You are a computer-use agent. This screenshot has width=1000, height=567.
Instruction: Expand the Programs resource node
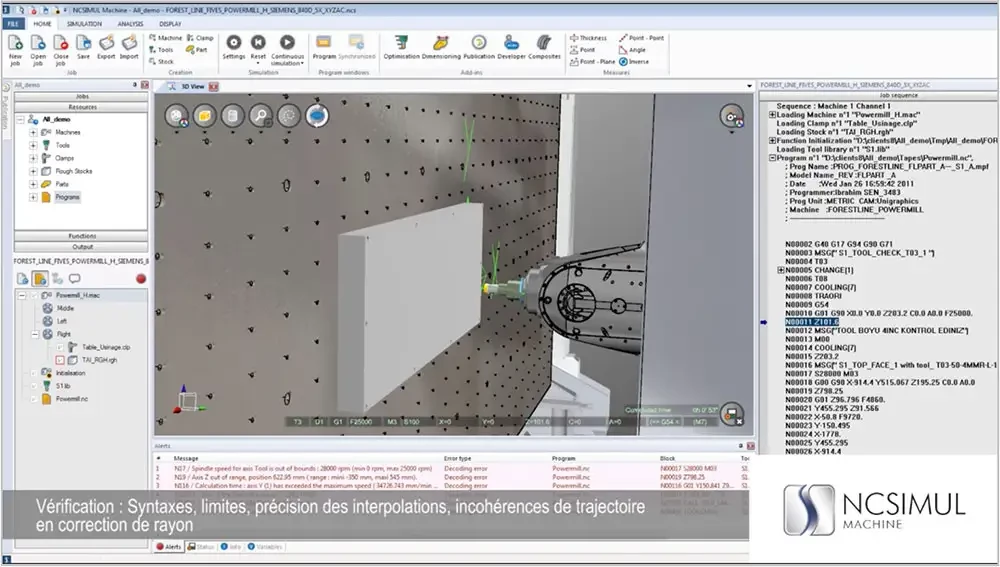point(33,197)
